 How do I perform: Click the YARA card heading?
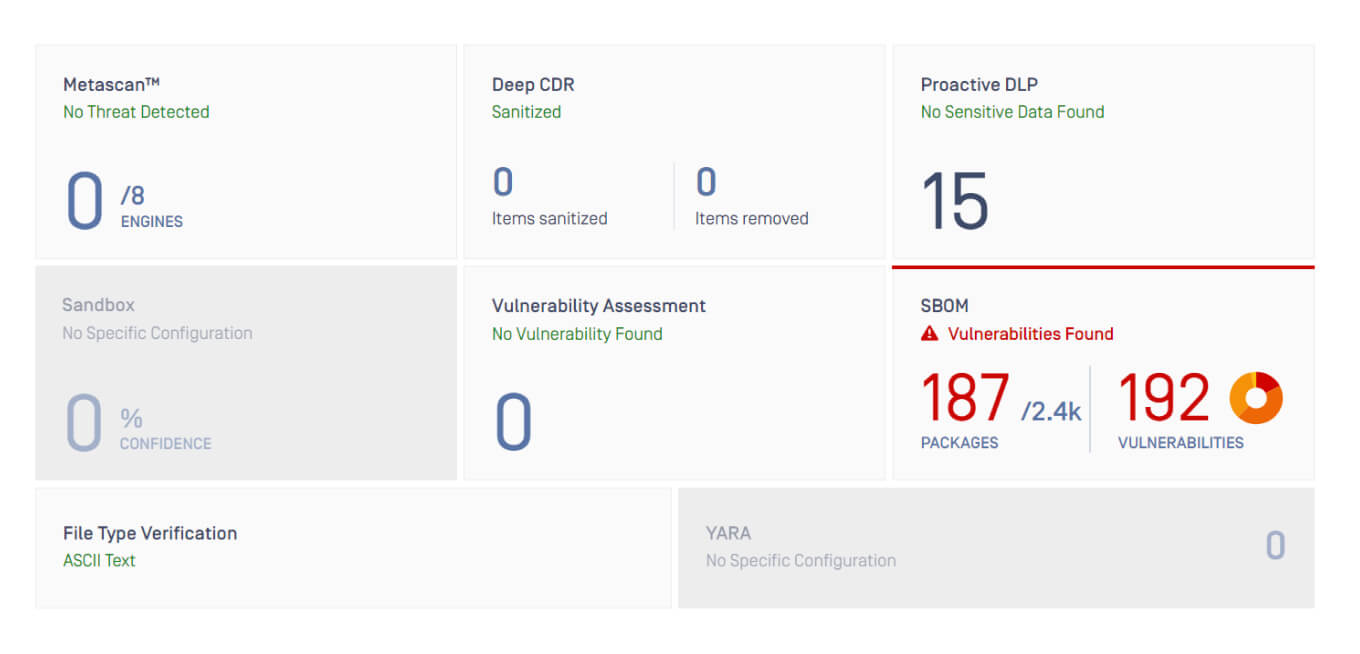pos(728,533)
